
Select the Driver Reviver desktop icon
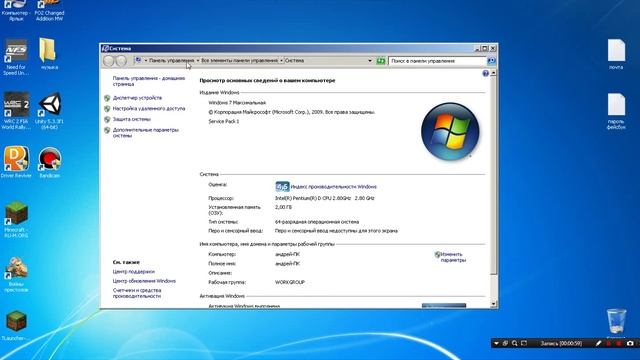(x=16, y=162)
